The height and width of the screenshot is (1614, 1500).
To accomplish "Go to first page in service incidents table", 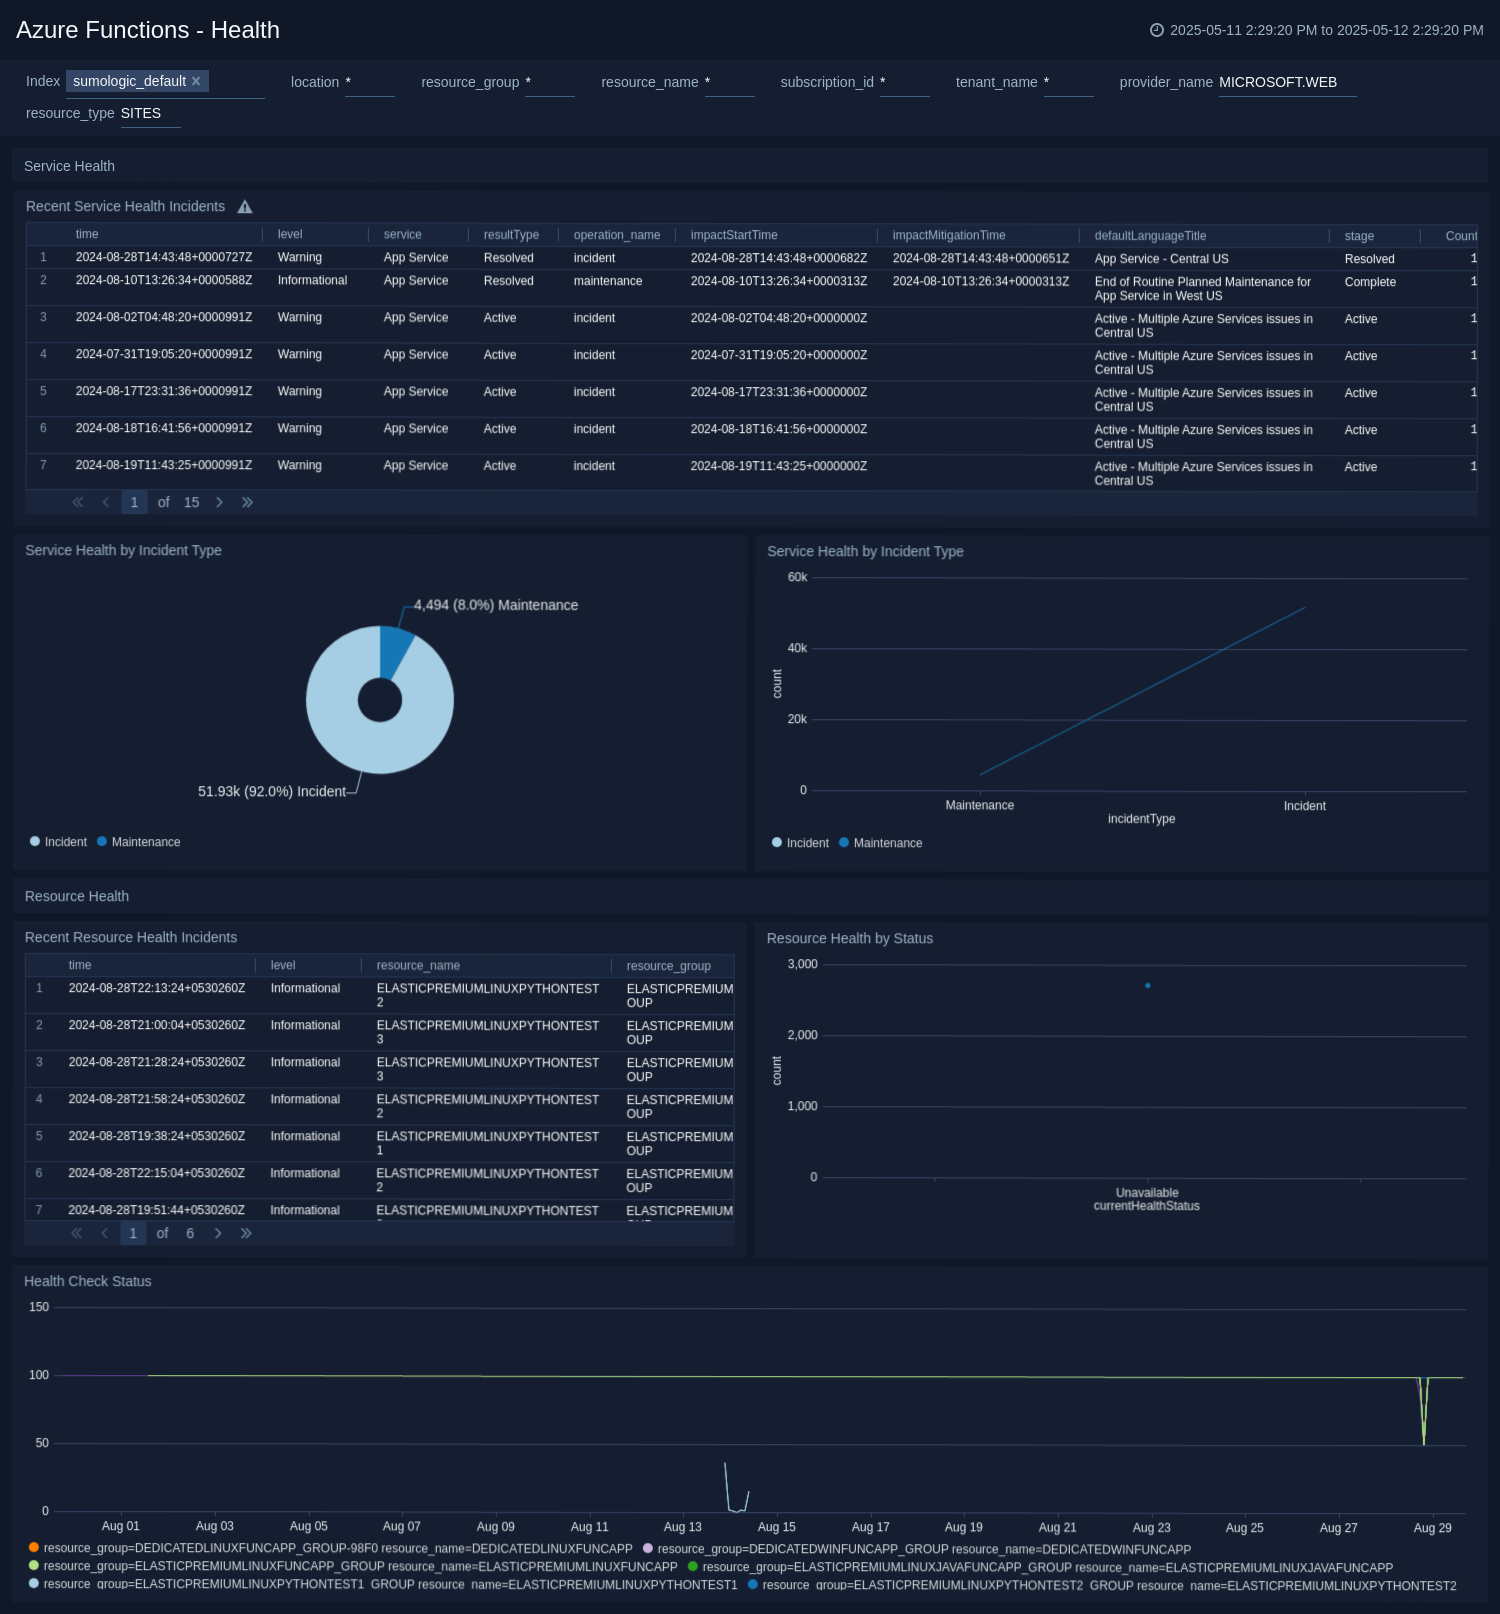I will [78, 502].
